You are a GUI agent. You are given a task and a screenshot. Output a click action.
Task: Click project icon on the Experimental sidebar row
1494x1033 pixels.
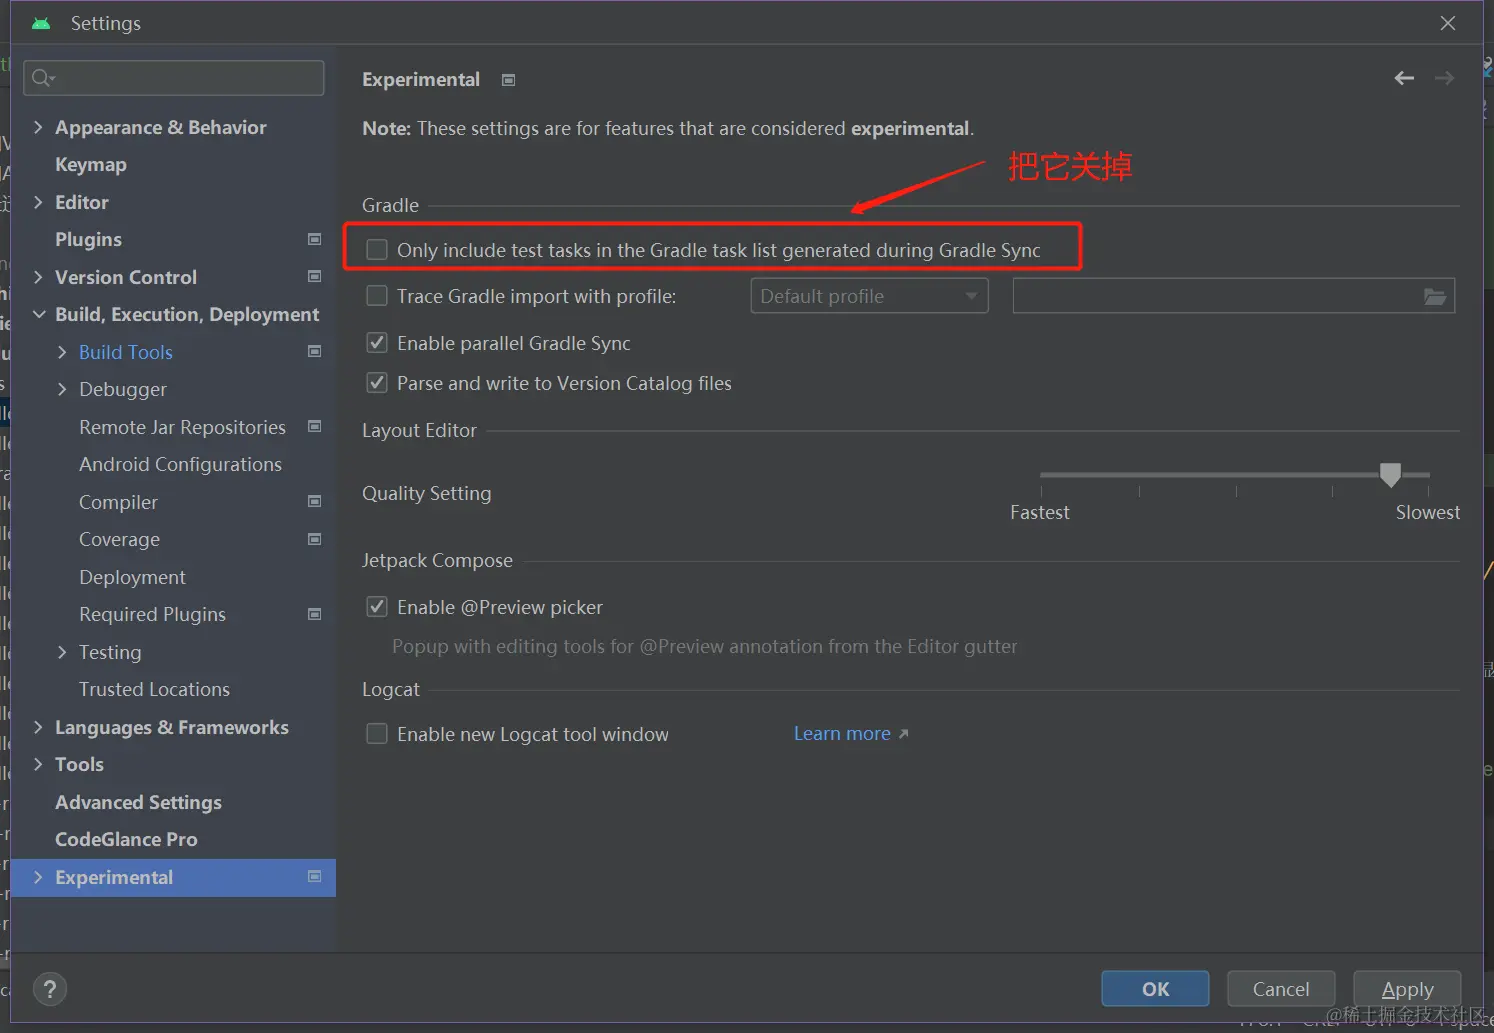click(x=314, y=877)
